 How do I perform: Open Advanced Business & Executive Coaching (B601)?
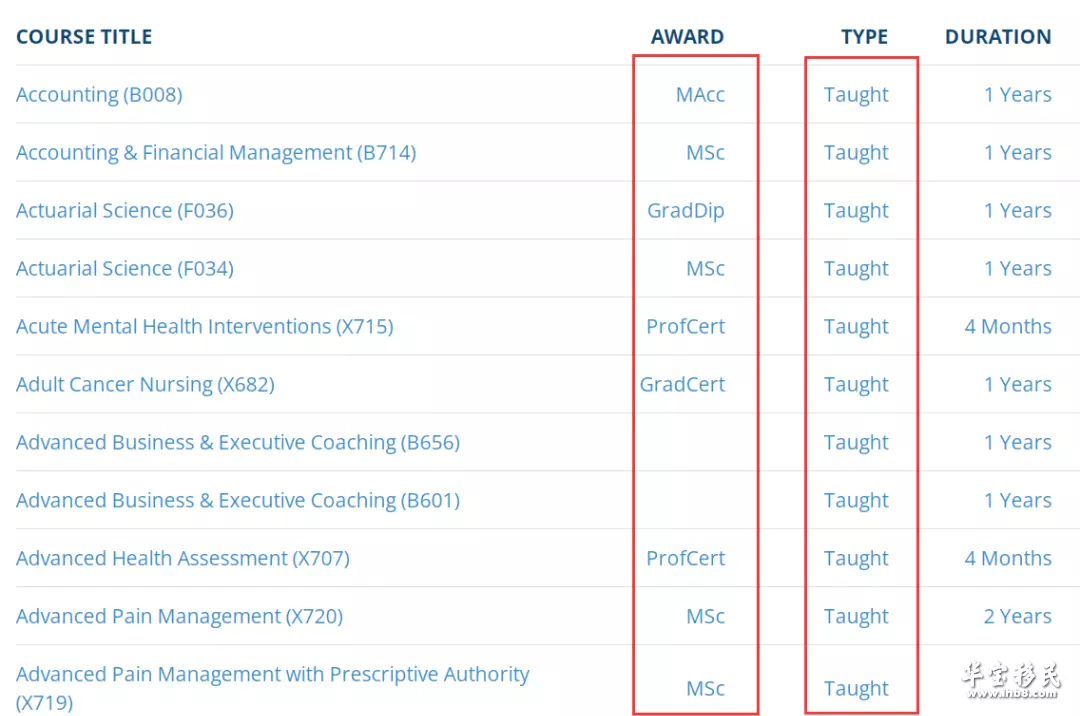tap(238, 500)
